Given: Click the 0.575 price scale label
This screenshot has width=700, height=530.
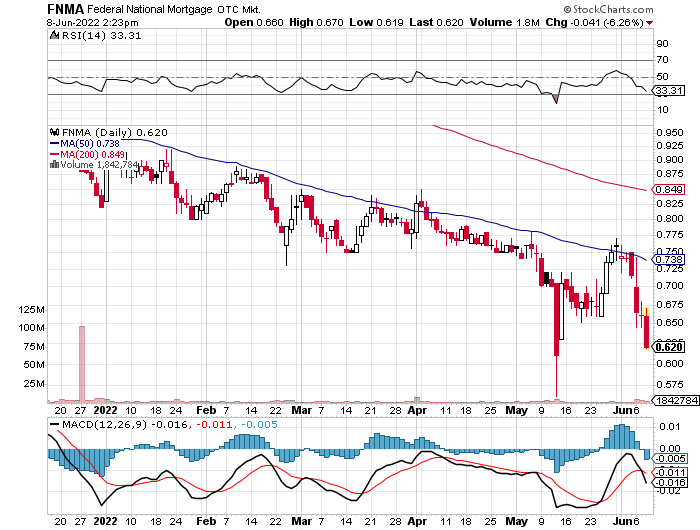Looking at the screenshot, I should (670, 384).
